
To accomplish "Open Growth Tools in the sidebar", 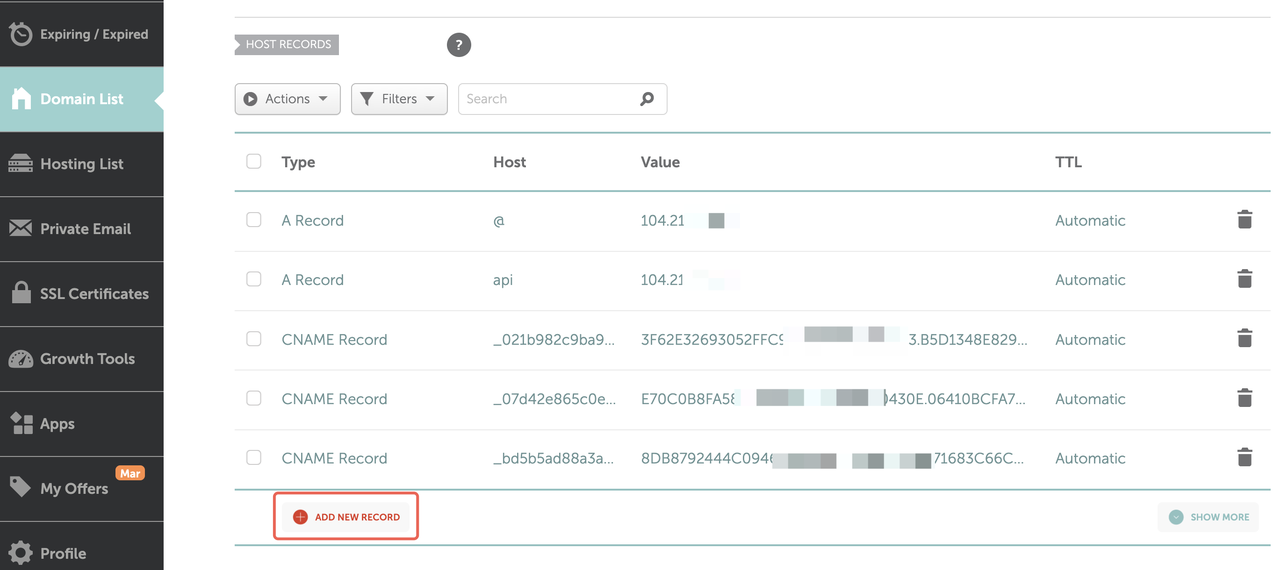I will coord(81,359).
